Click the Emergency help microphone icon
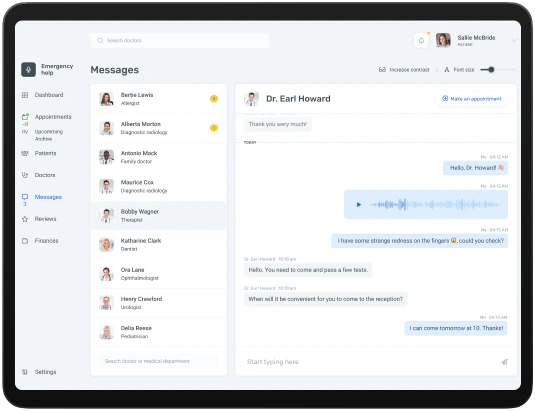Image resolution: width=535 pixels, height=411 pixels. (28, 70)
